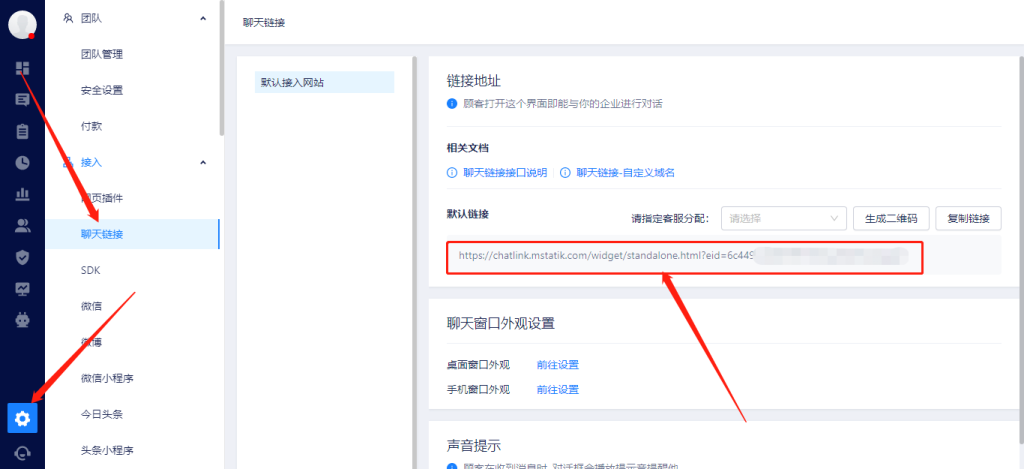Open 聊天链接接口说明 documentation link
The height and width of the screenshot is (469, 1024).
coord(504,172)
